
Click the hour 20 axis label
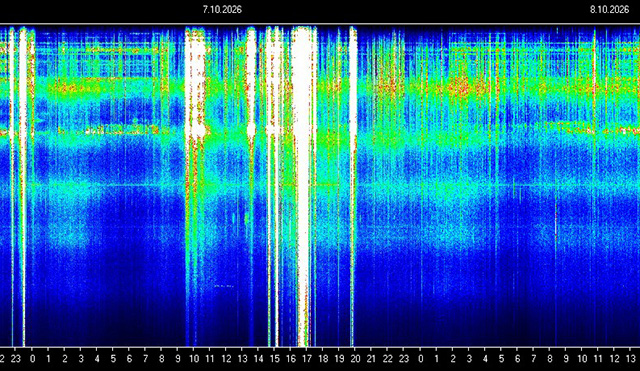pyautogui.click(x=355, y=359)
